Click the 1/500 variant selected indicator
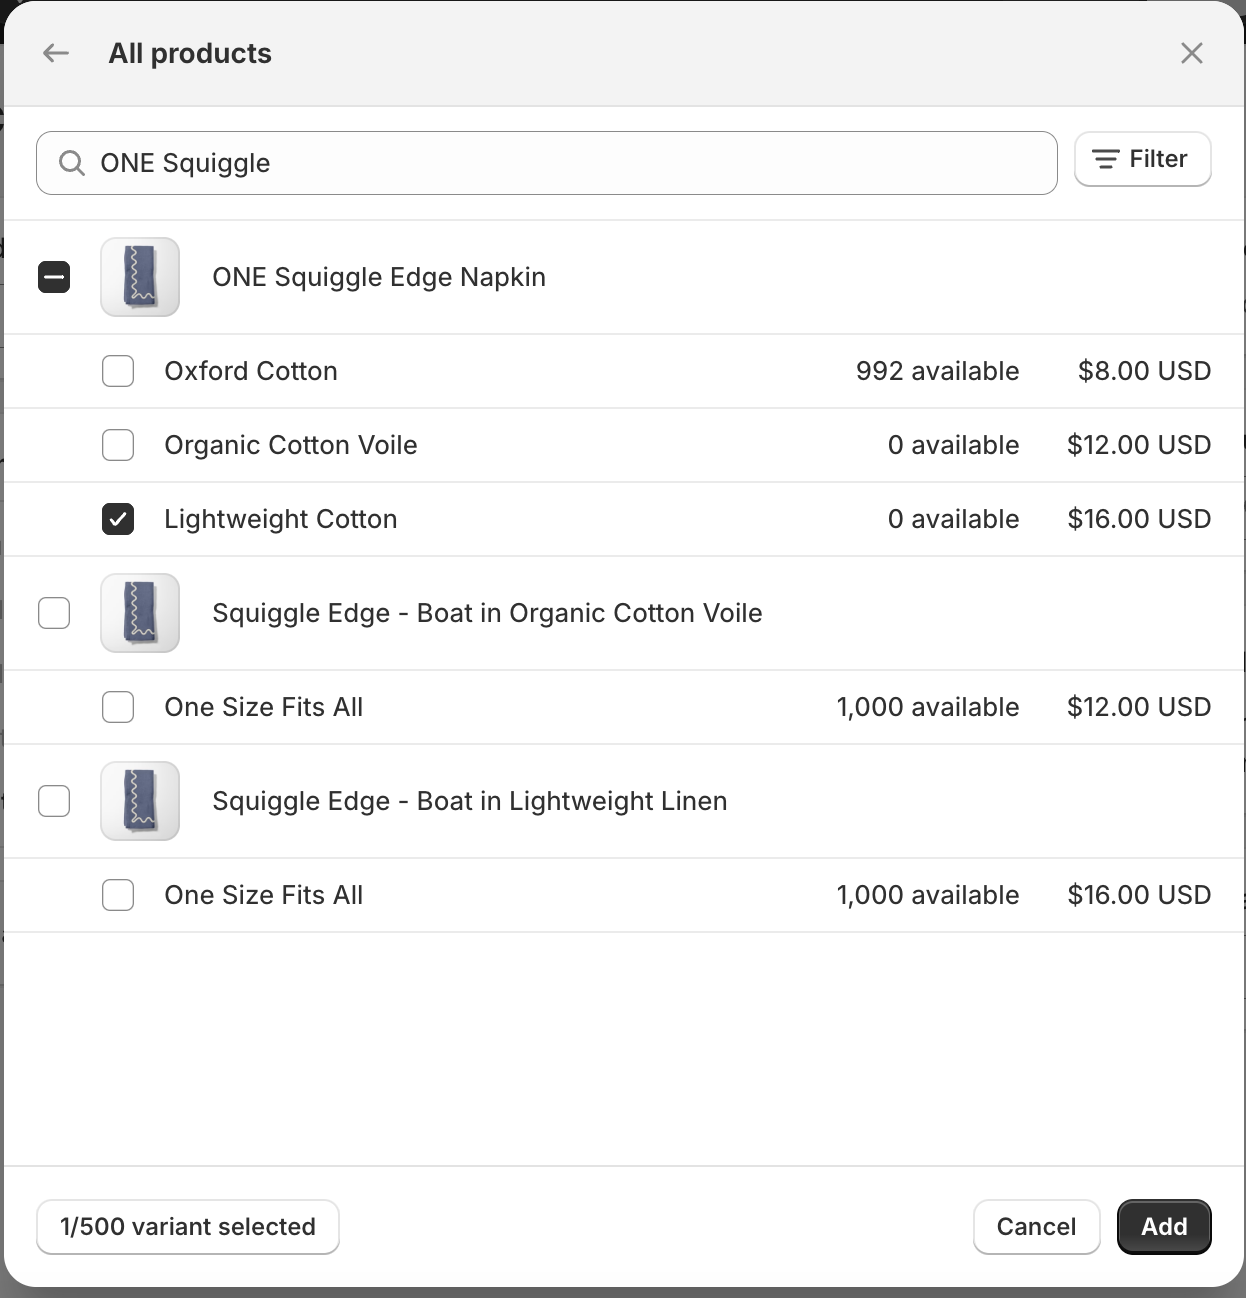Viewport: 1246px width, 1298px height. [187, 1227]
